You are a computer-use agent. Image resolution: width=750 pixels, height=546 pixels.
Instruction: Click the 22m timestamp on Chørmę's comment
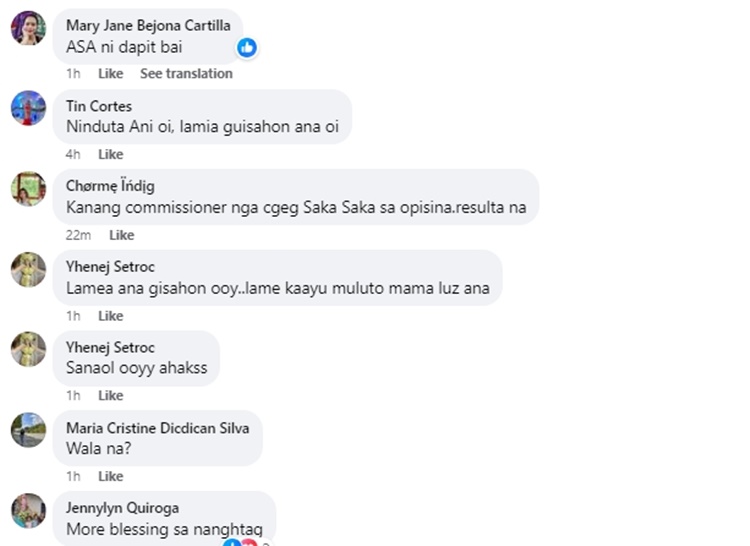click(78, 235)
